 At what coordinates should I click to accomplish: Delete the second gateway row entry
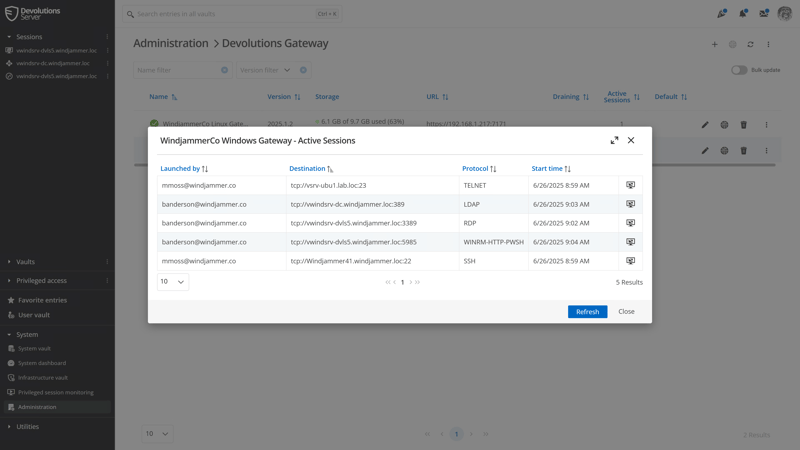tap(743, 151)
